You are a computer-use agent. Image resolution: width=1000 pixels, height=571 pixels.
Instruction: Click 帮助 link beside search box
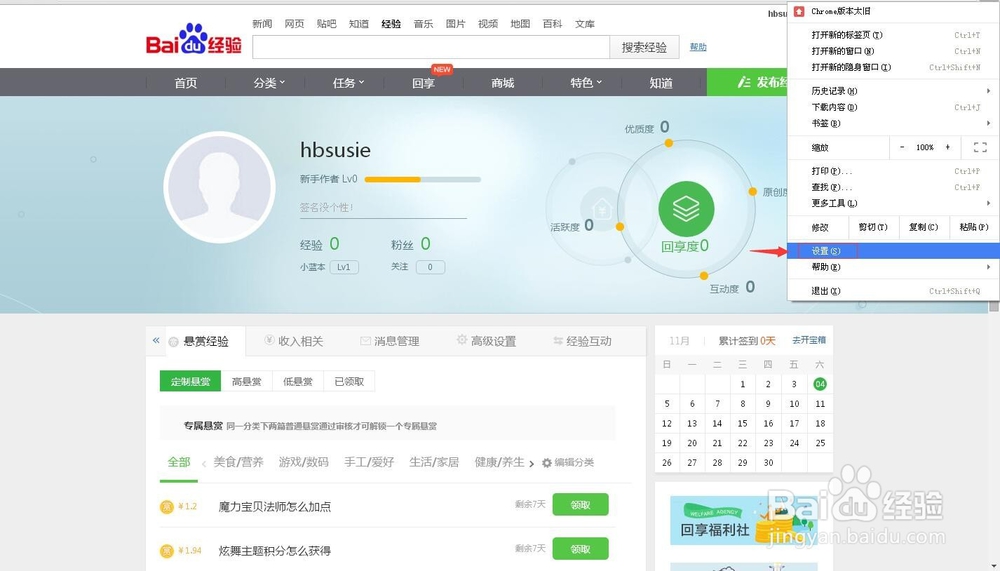point(698,47)
